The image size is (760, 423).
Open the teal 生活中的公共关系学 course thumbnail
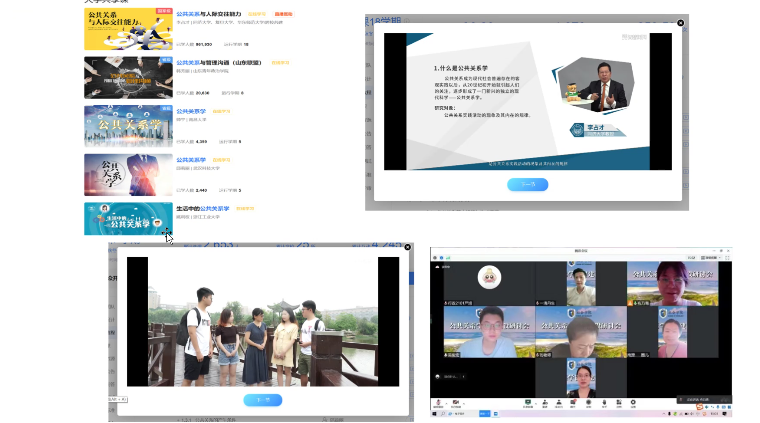128,219
